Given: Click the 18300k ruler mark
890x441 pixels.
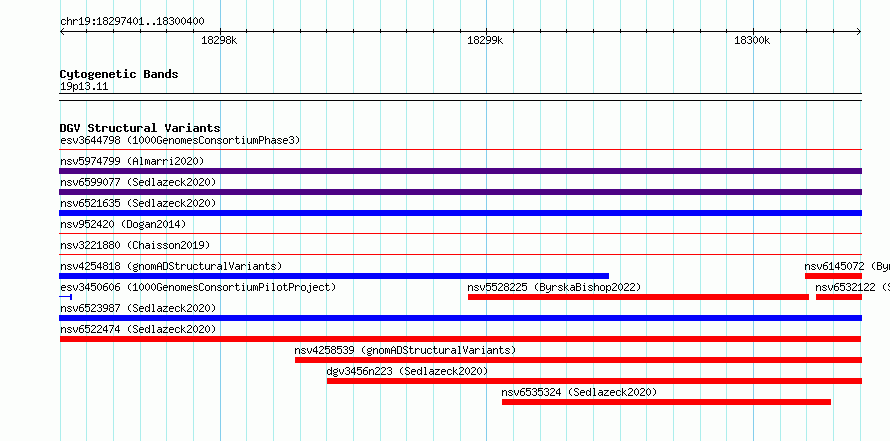Looking at the screenshot, I should pyautogui.click(x=752, y=40).
